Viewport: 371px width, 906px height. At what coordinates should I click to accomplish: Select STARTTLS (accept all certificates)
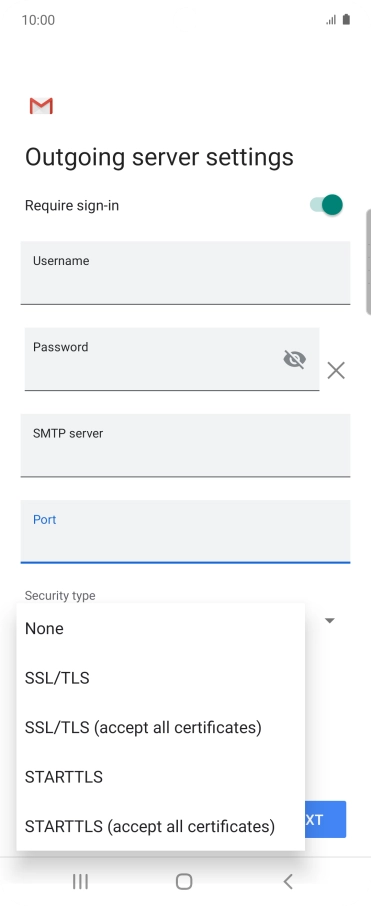pos(161,826)
